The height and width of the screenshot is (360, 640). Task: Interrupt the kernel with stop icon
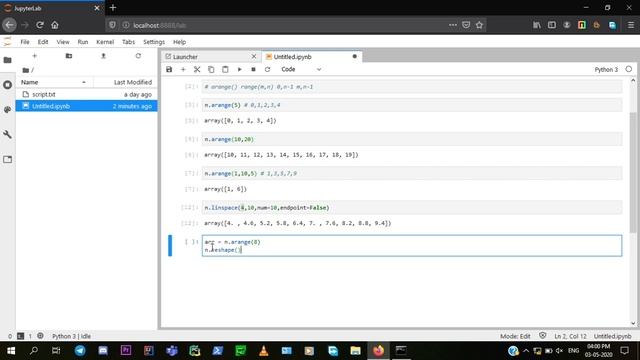tap(253, 69)
